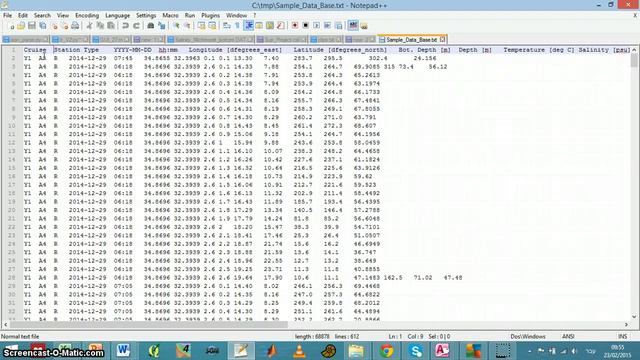Image resolution: width=640 pixels, height=360 pixels.
Task: Open the Language menu
Action: (118, 16)
